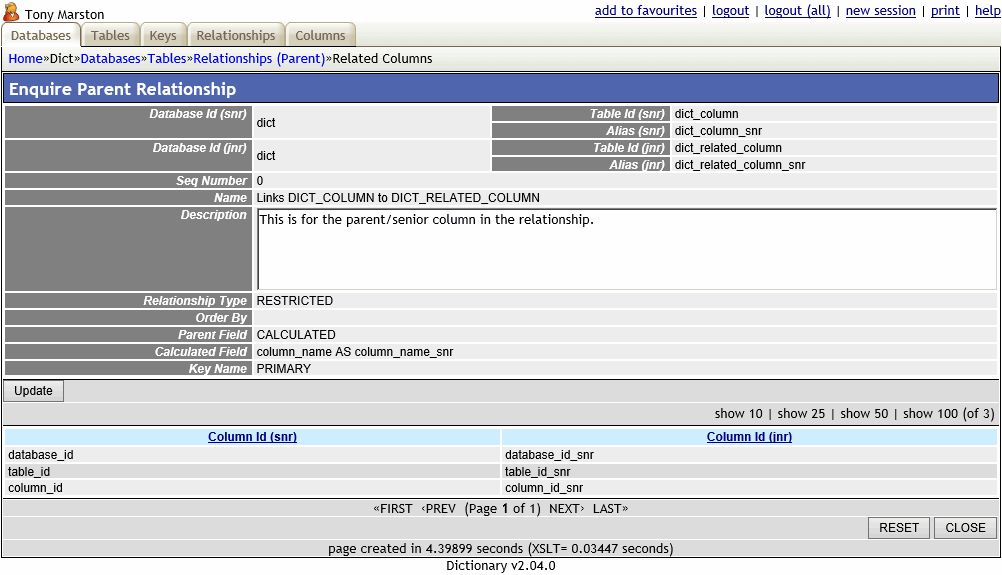
Task: Open Databases breadcrumb link
Action: point(110,59)
